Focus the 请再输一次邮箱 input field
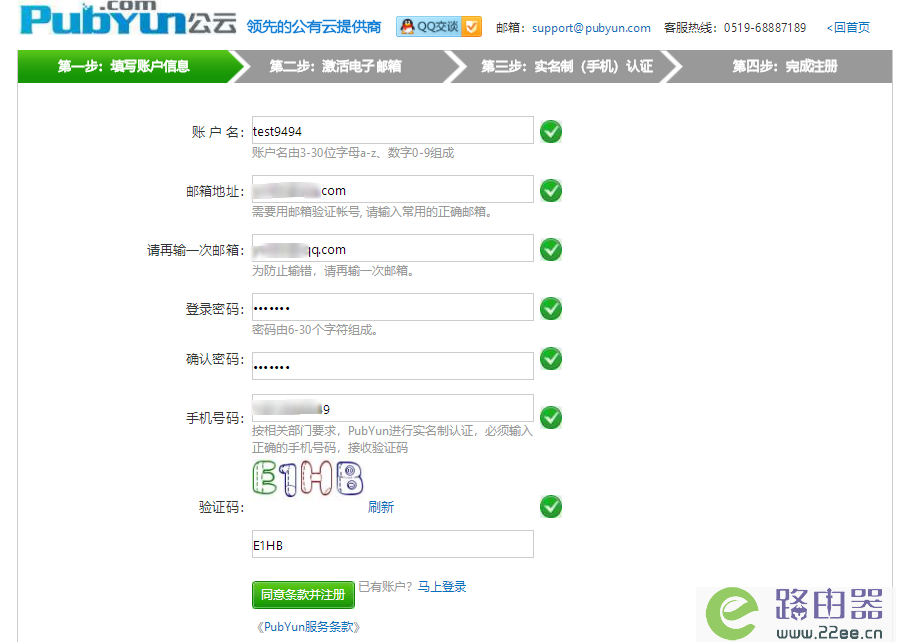This screenshot has width=901, height=642. (392, 248)
